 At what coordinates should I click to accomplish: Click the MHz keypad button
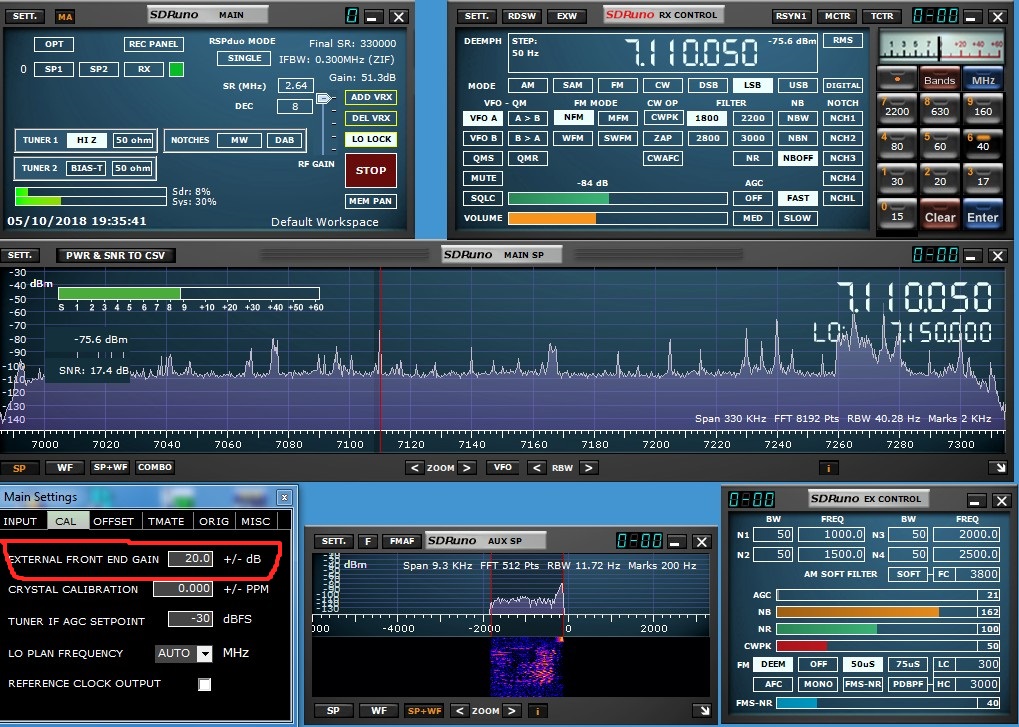[x=983, y=79]
